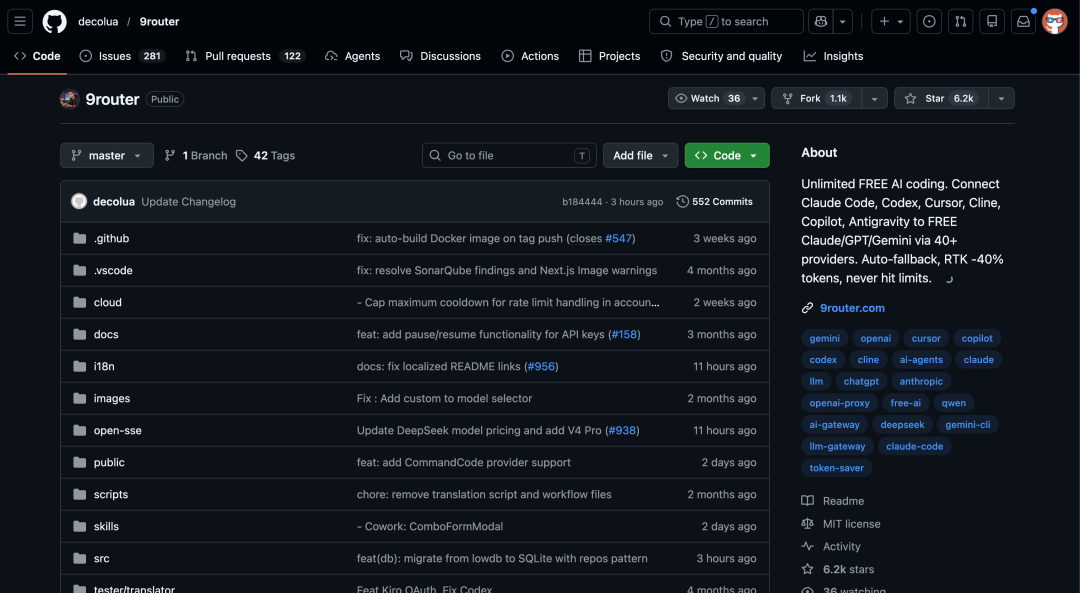Open the Insights tab

833,56
